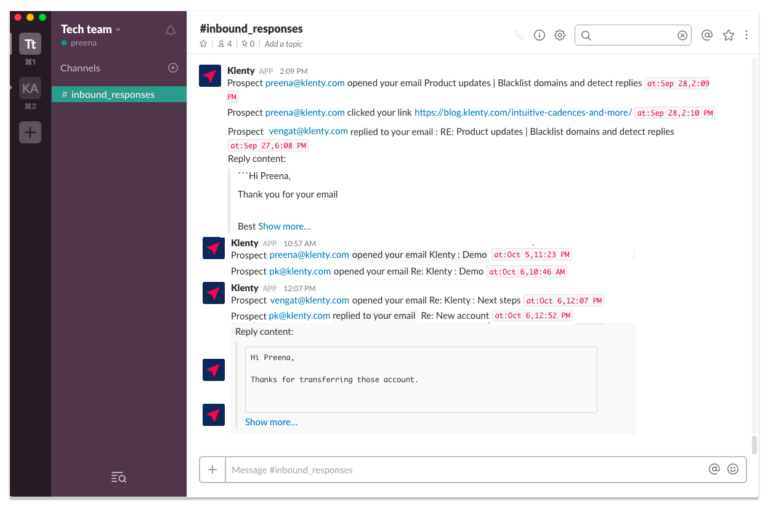Open attachment plus button in message box
768x509 pixels.
click(212, 470)
